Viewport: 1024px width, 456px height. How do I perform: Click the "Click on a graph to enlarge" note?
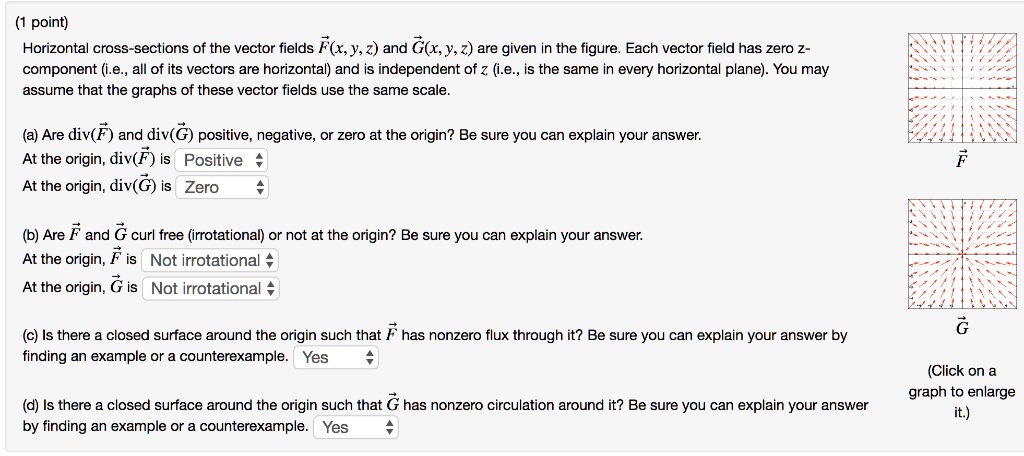[962, 391]
